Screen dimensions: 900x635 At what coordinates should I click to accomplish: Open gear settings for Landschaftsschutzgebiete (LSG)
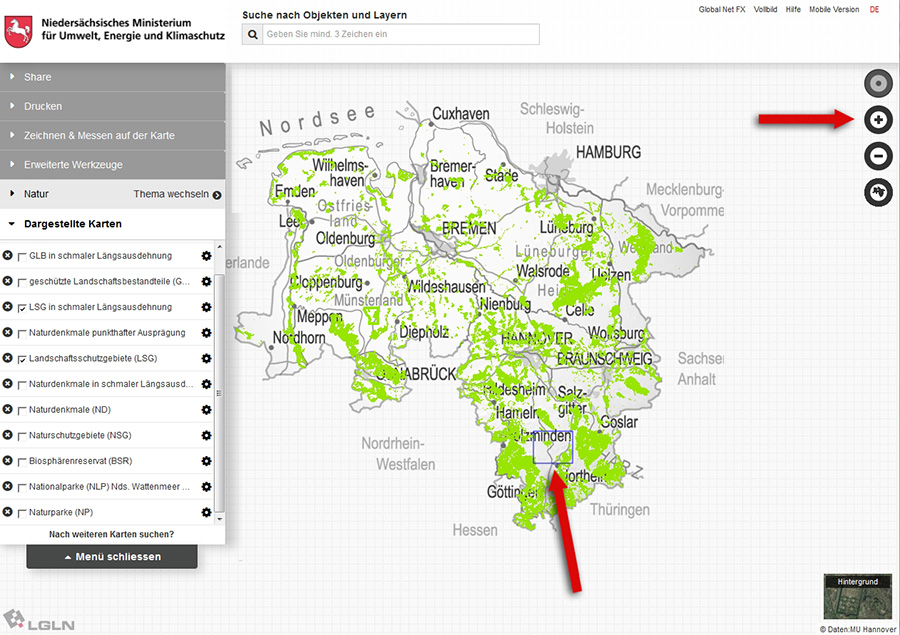pyautogui.click(x=206, y=358)
